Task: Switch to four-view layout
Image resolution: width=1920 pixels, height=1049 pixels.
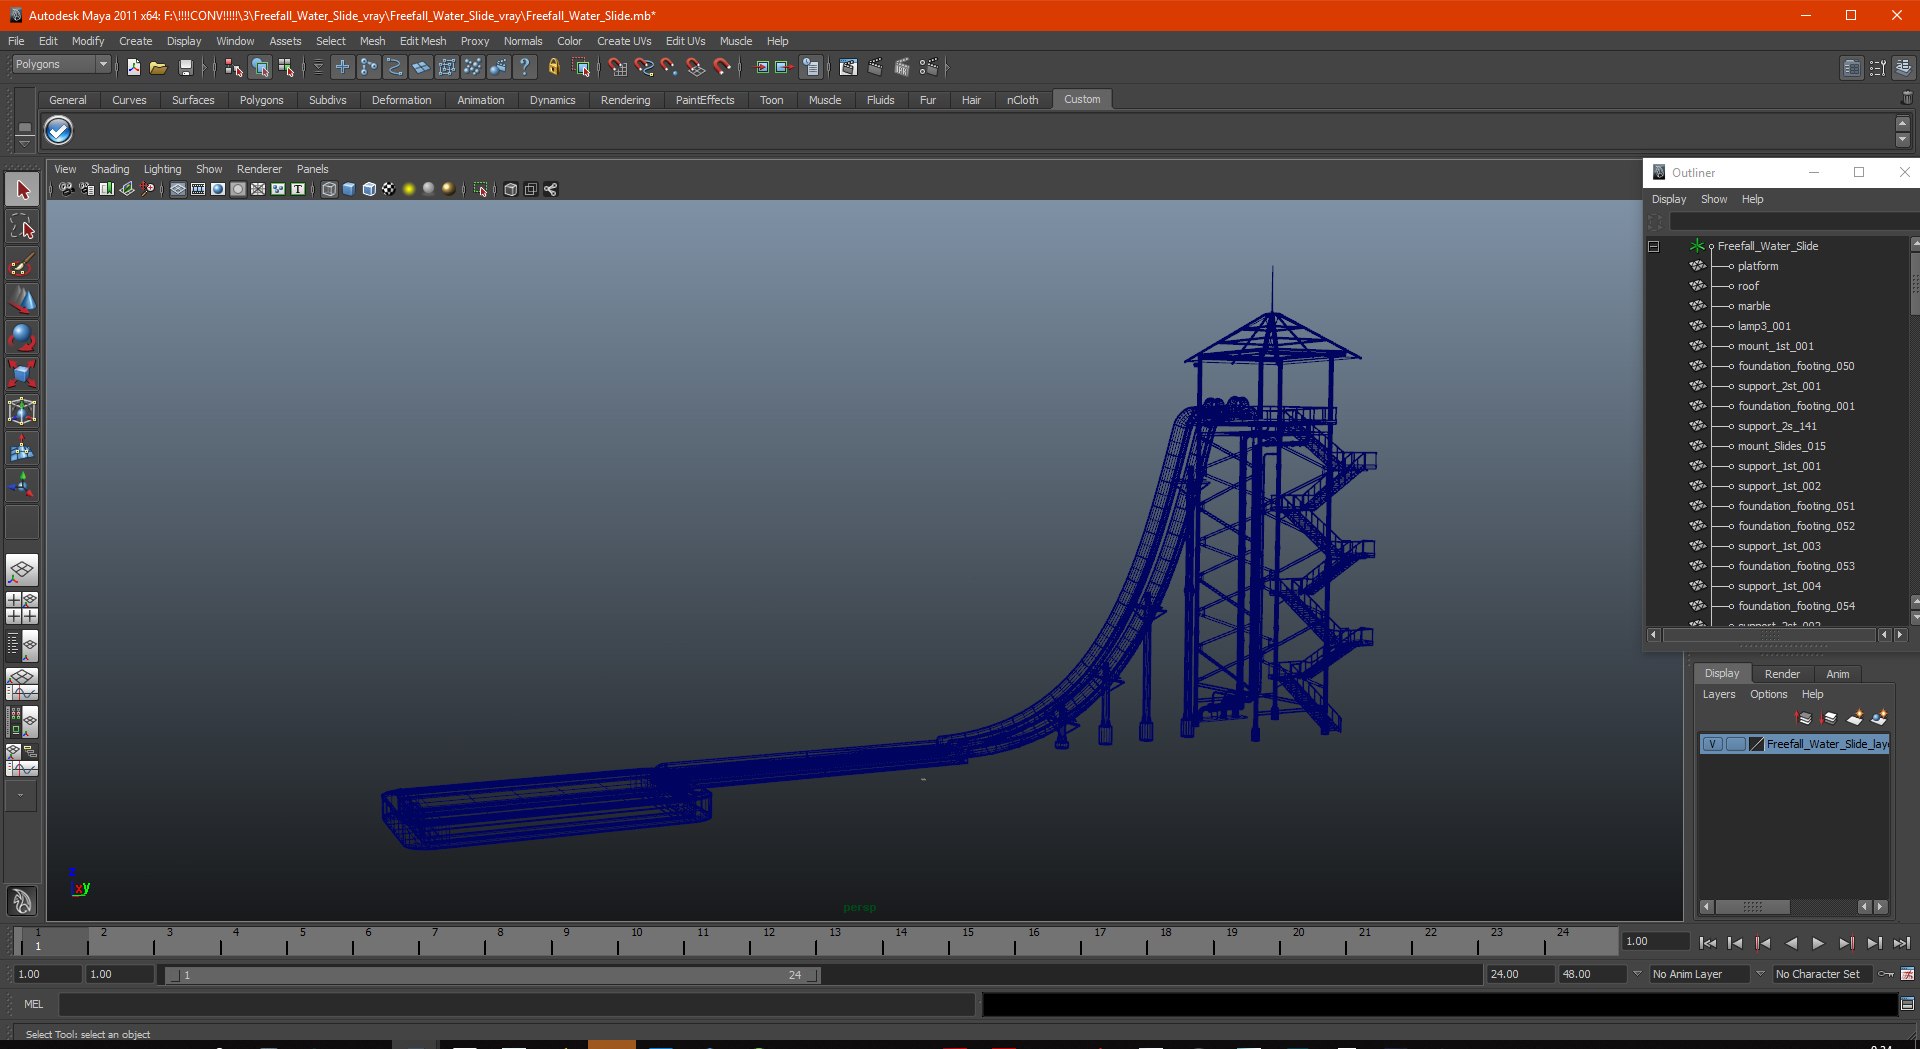Action: click(x=22, y=608)
